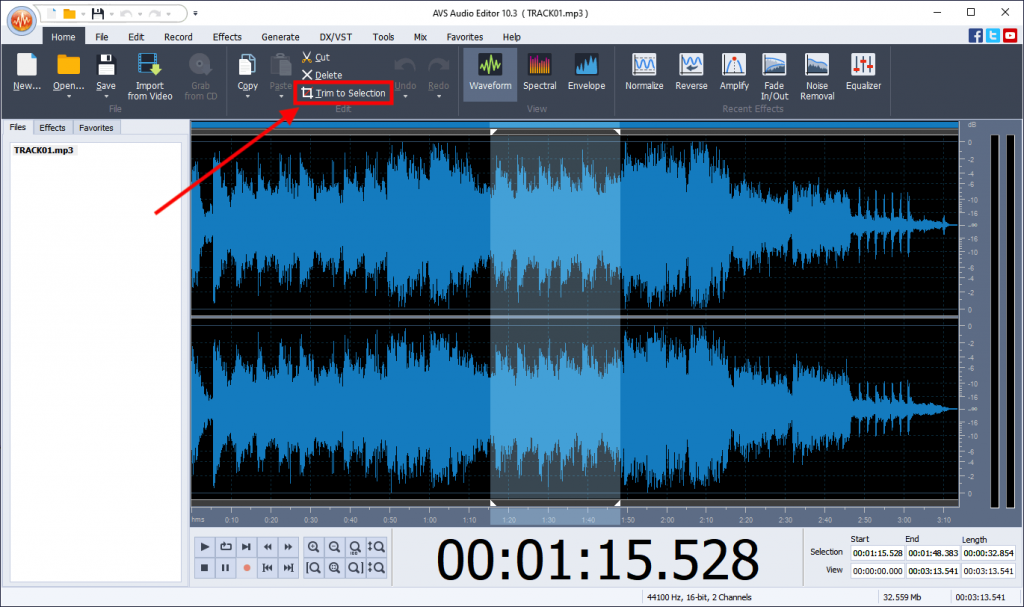Click the Copy ribbon icon
This screenshot has height=607, width=1024.
coord(247,65)
